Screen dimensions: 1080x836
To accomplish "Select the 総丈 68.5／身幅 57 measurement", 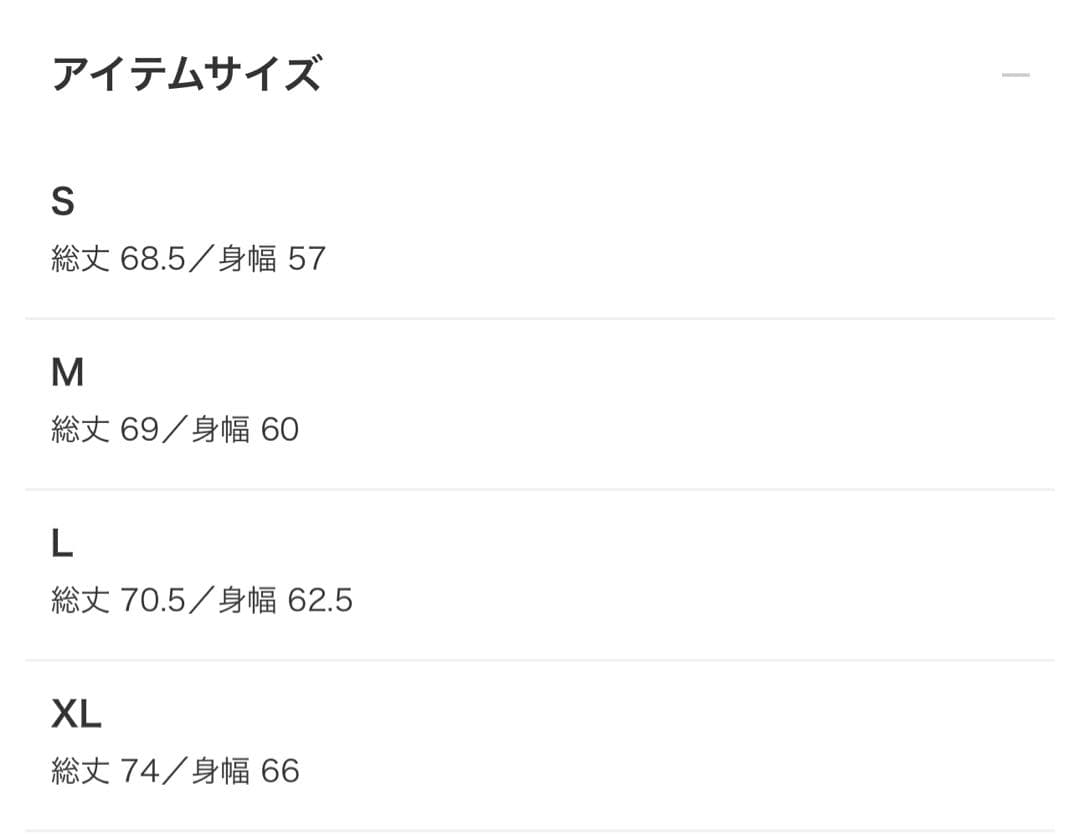I will 189,258.
